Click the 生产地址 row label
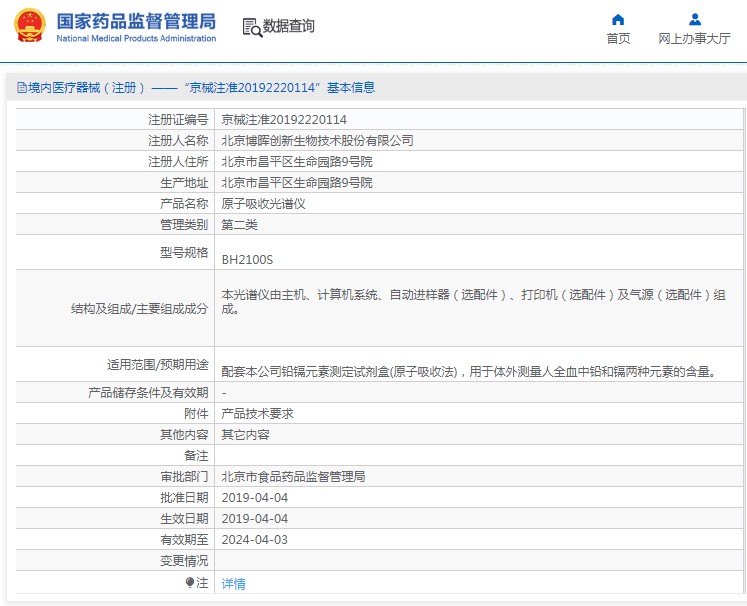Viewport: 747px width, 606px height. [x=184, y=182]
